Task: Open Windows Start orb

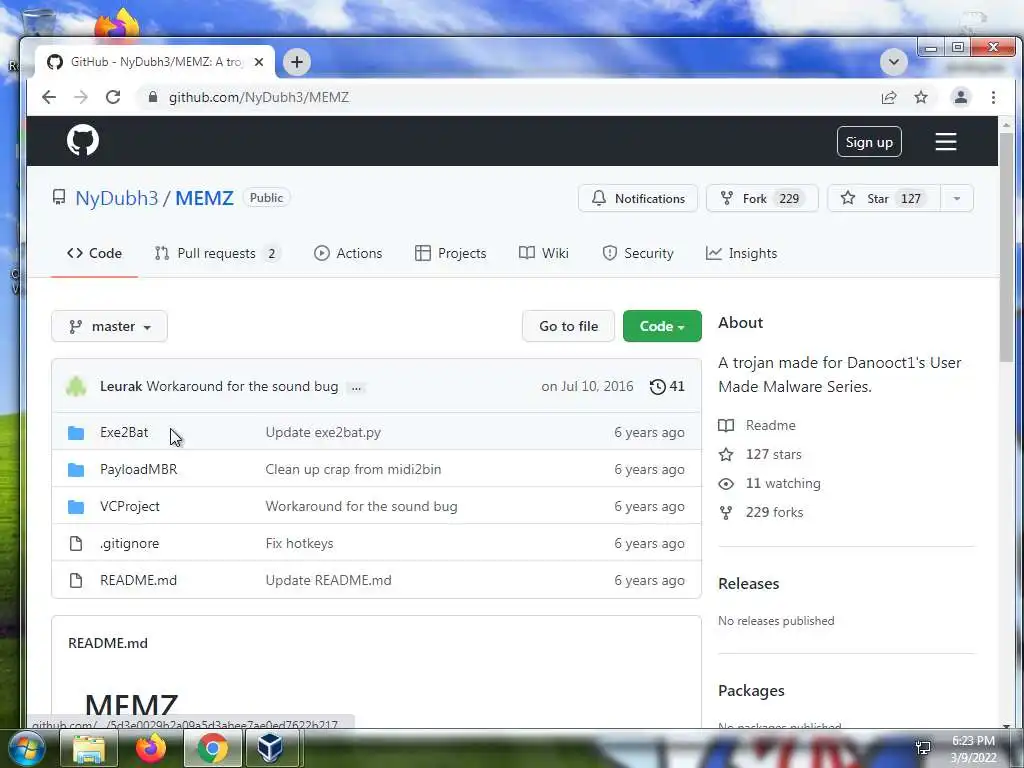Action: tap(27, 748)
